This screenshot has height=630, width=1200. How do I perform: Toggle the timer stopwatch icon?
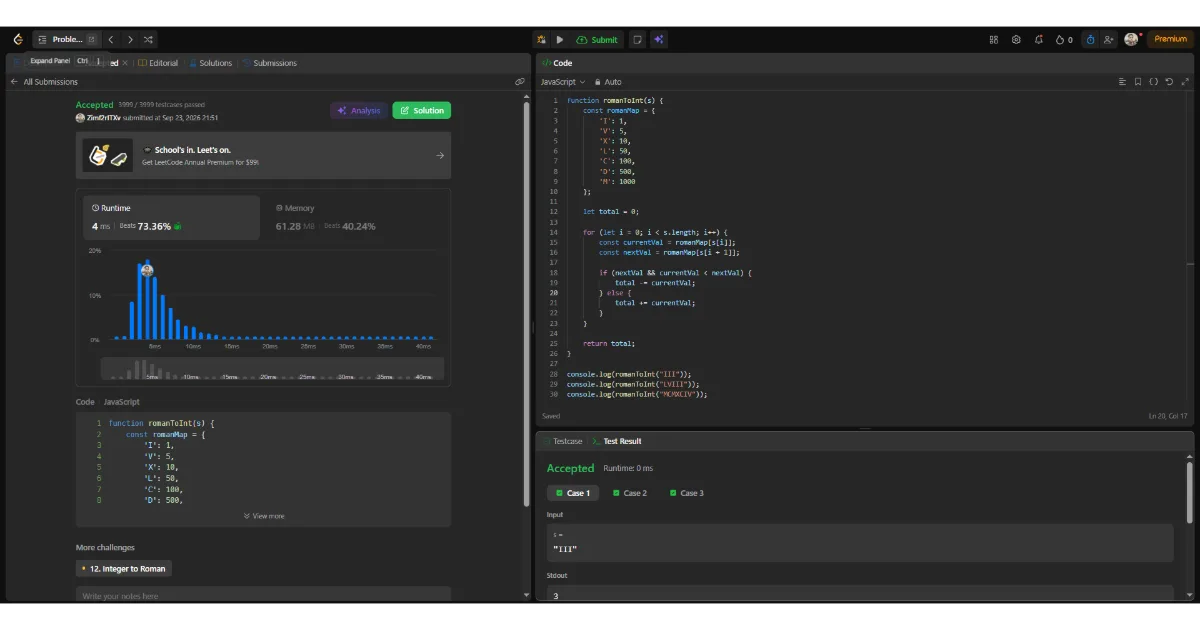tap(1090, 39)
